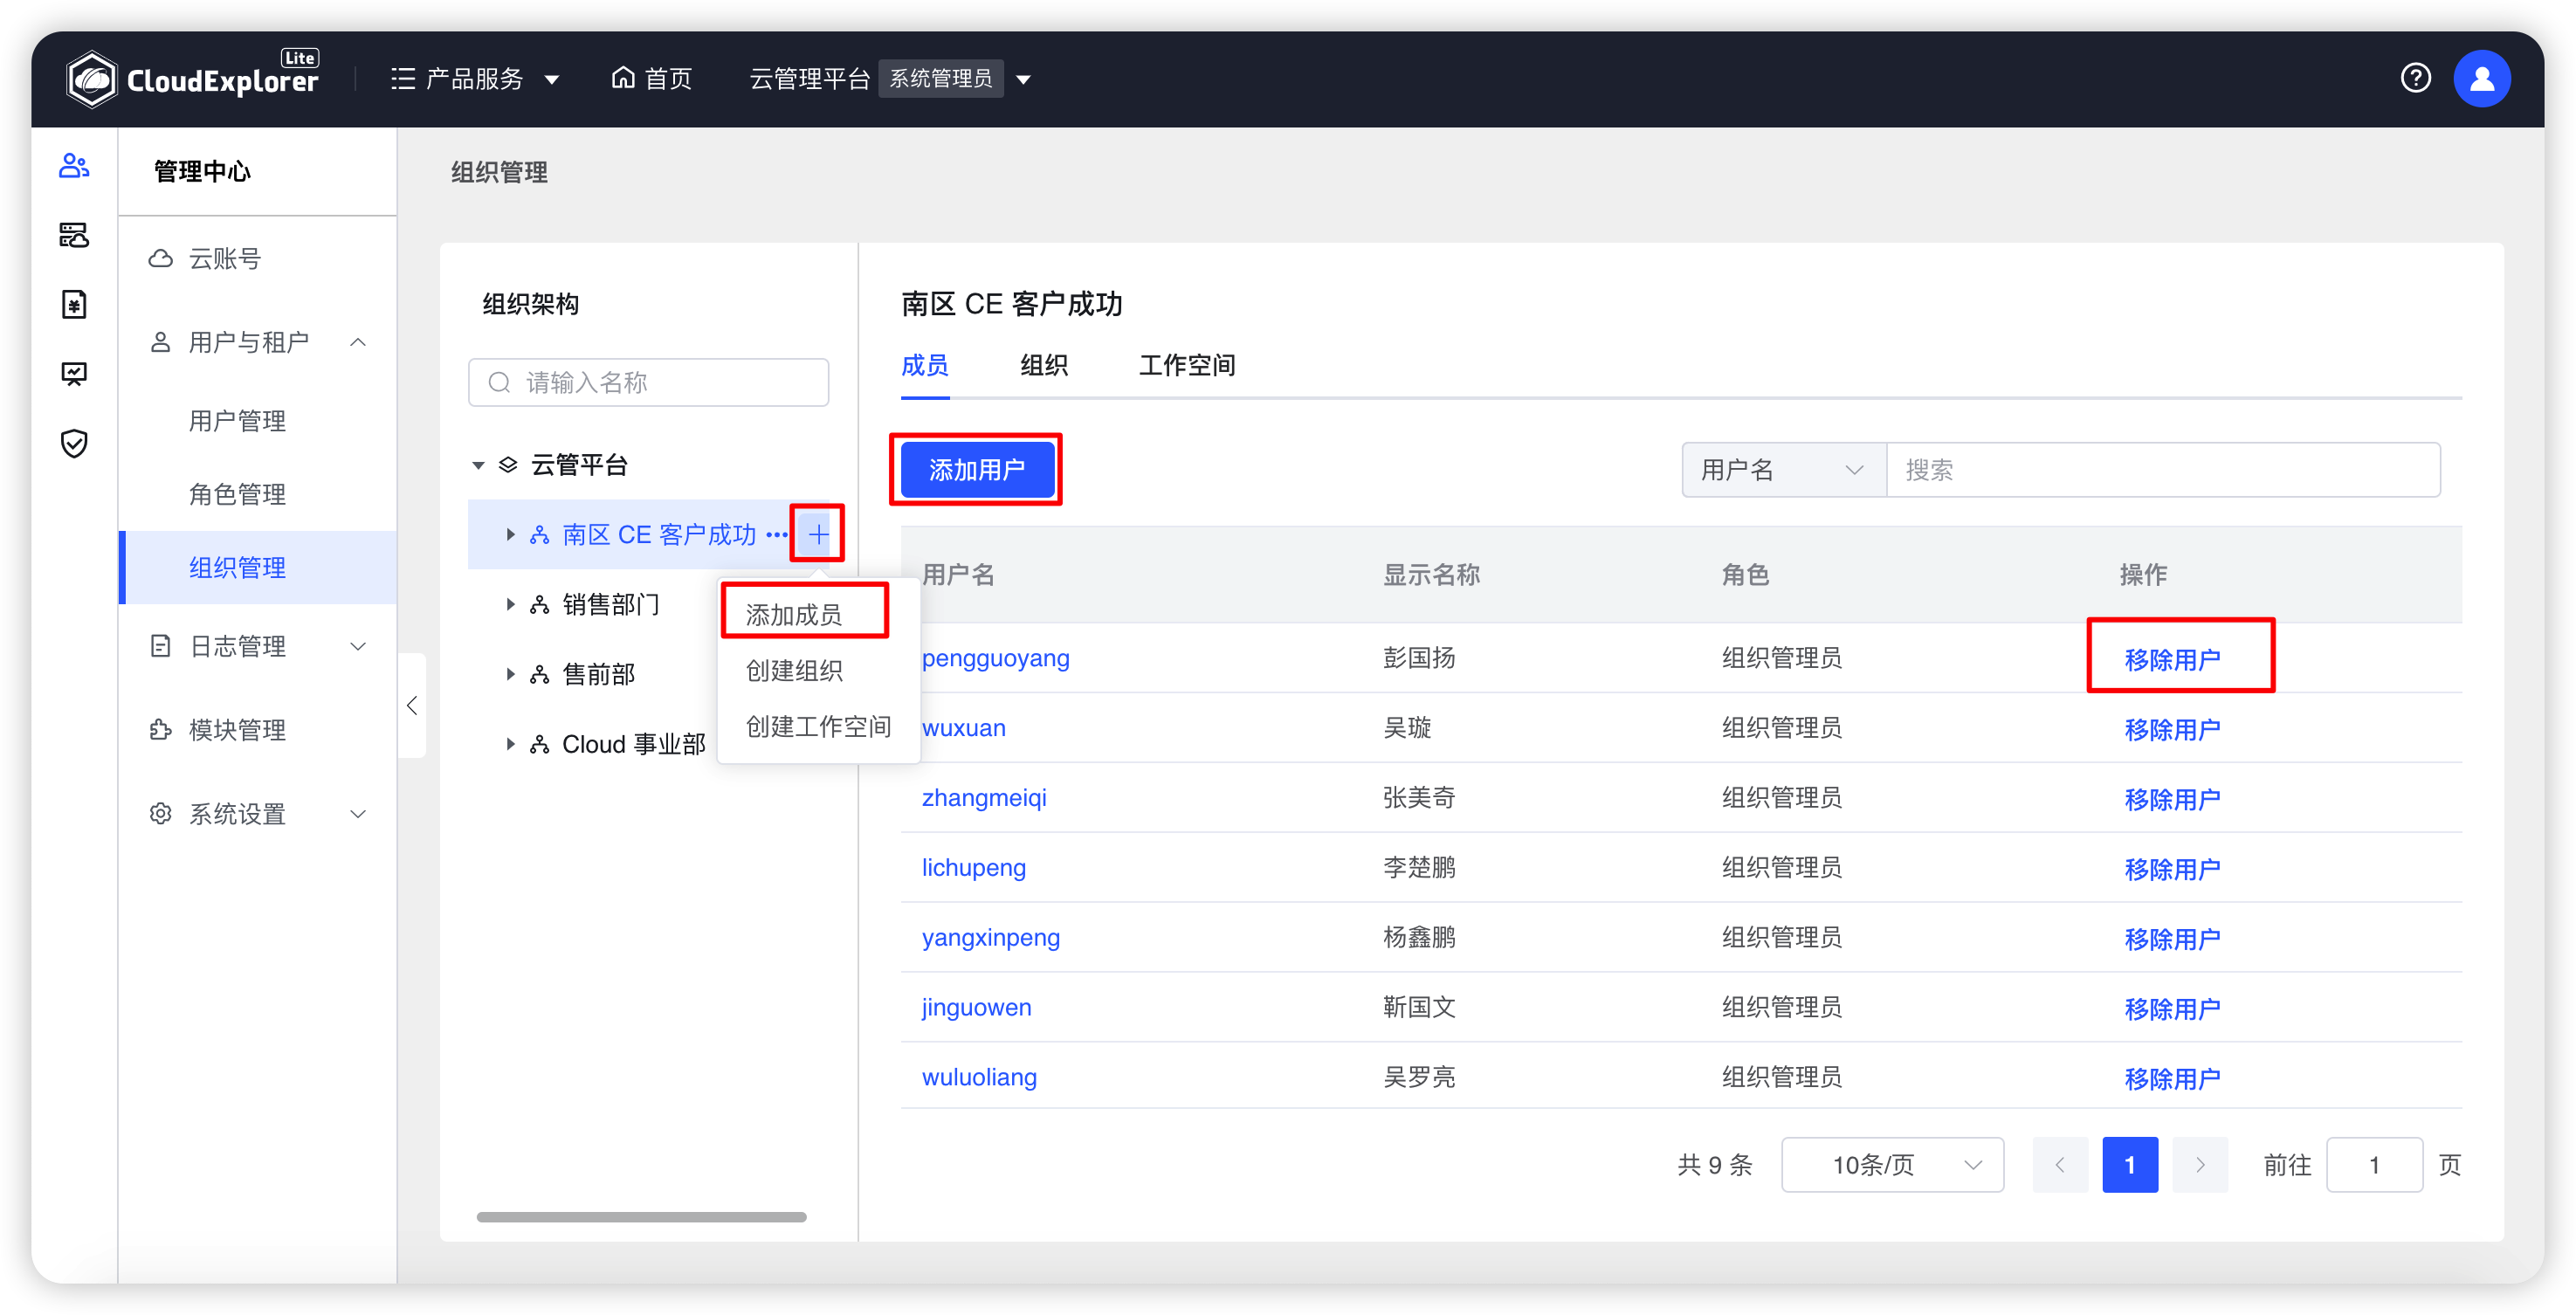This screenshot has width=2576, height=1315.
Task: Focus the 前往 page number field
Action: click(x=2374, y=1164)
